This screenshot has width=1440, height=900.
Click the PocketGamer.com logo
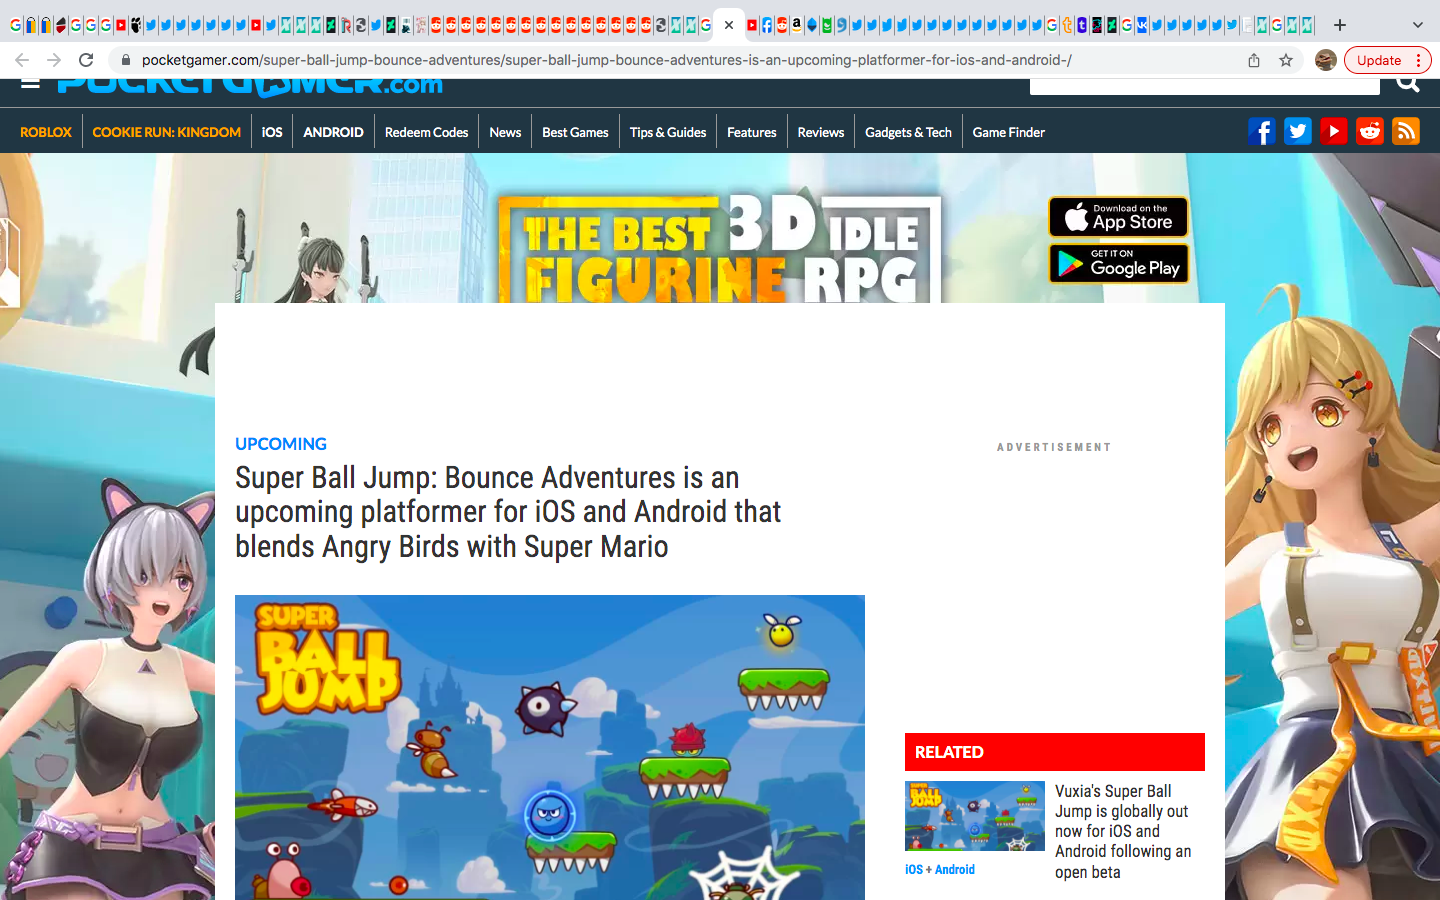tap(250, 86)
